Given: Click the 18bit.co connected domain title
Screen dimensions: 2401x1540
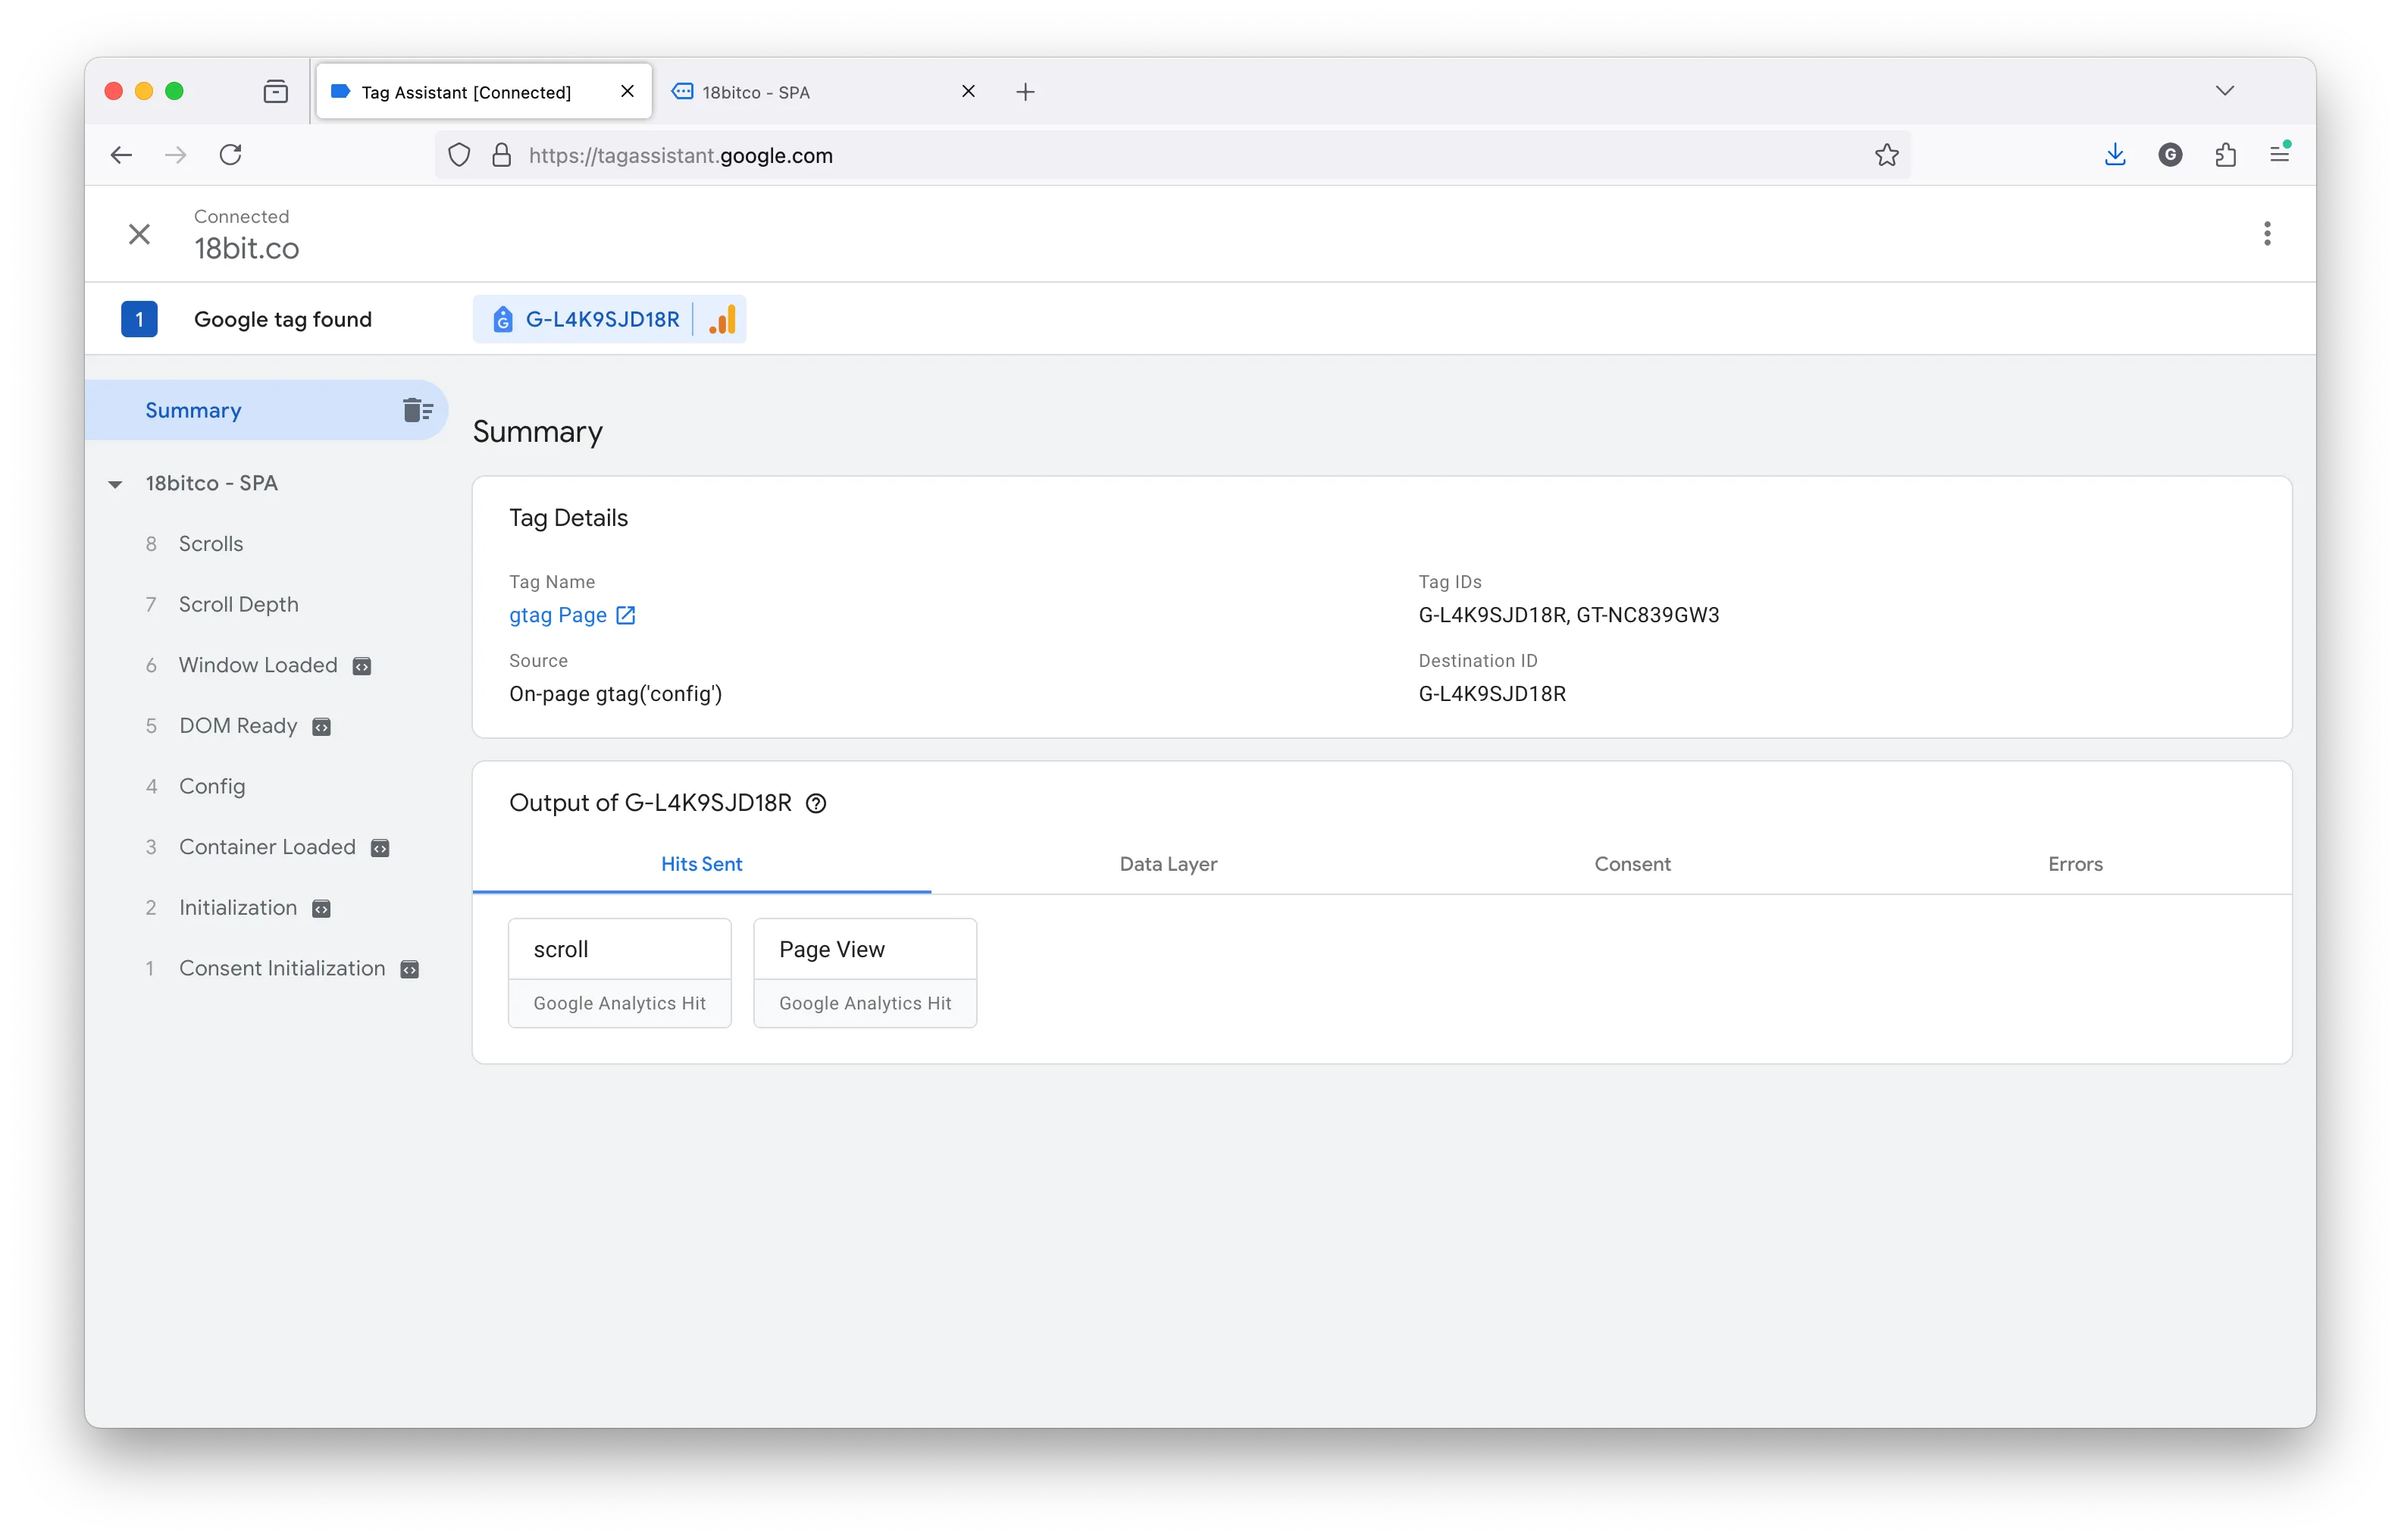Looking at the screenshot, I should click(247, 248).
